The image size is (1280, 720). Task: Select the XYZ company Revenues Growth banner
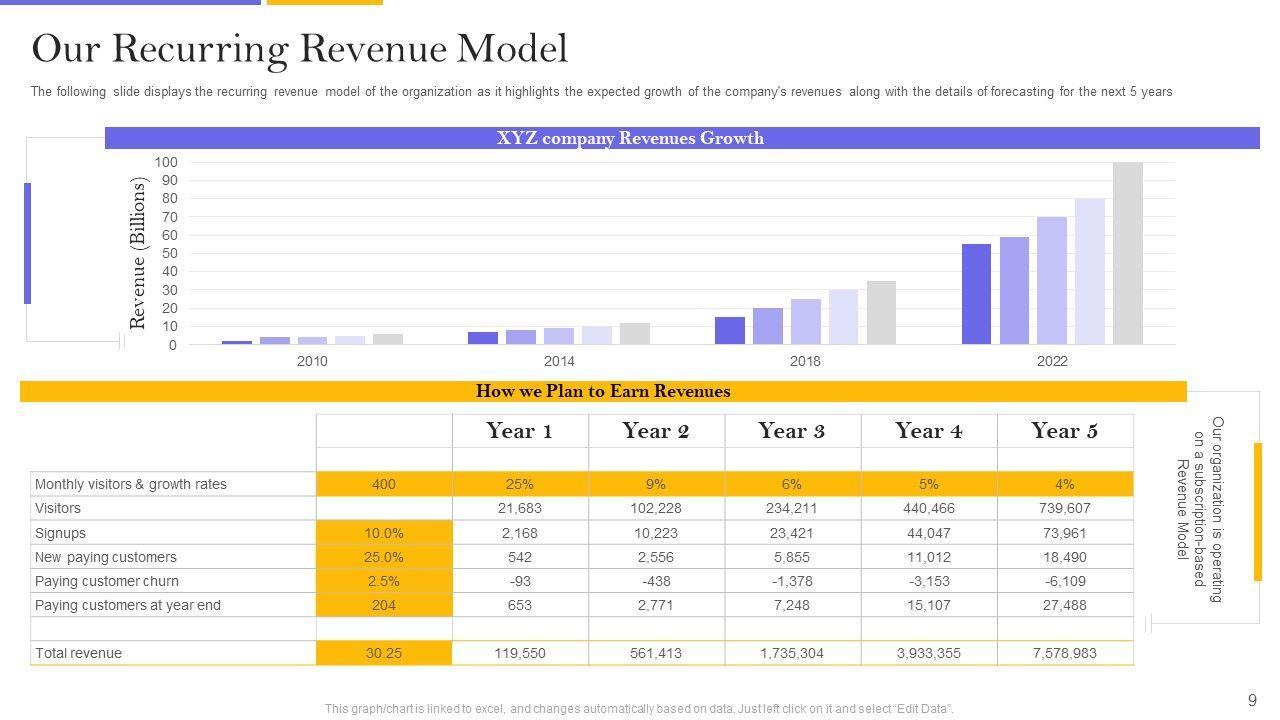(630, 138)
